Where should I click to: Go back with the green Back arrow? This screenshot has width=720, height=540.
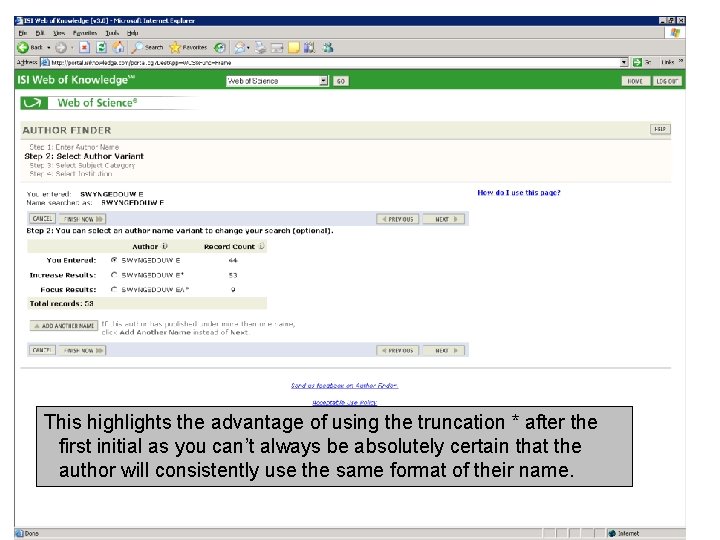[23, 47]
